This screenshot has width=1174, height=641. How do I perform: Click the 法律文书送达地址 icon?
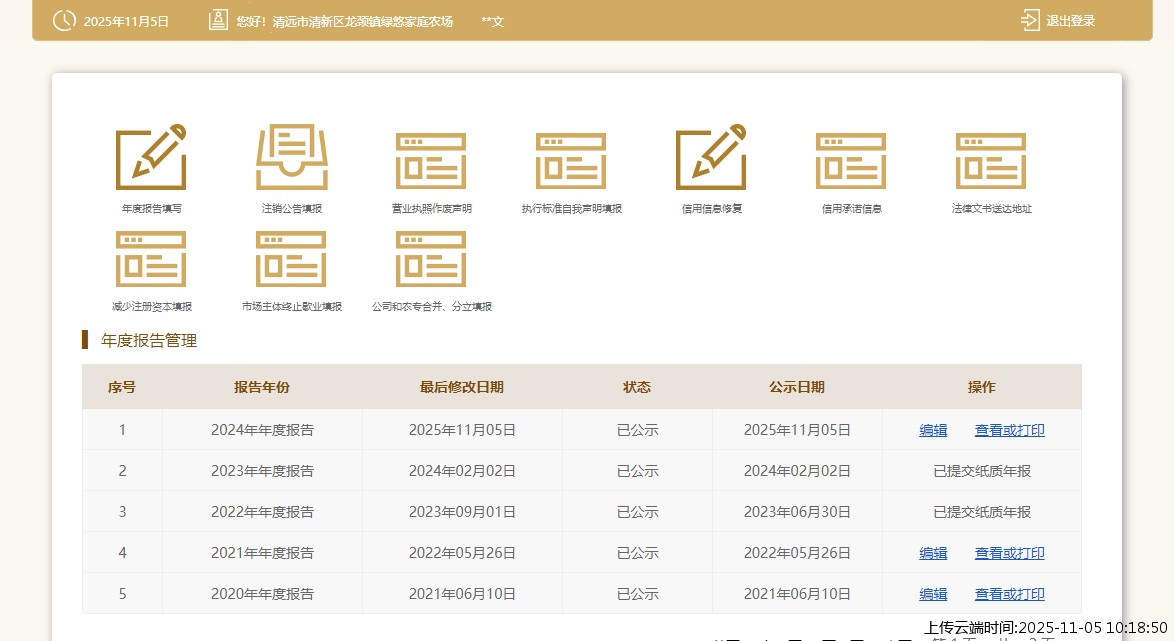click(x=991, y=160)
